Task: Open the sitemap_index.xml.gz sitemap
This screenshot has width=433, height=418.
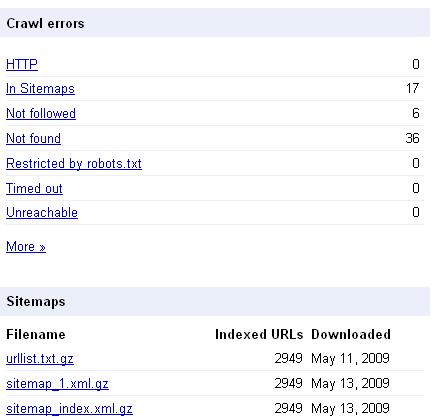Action: coord(69,409)
